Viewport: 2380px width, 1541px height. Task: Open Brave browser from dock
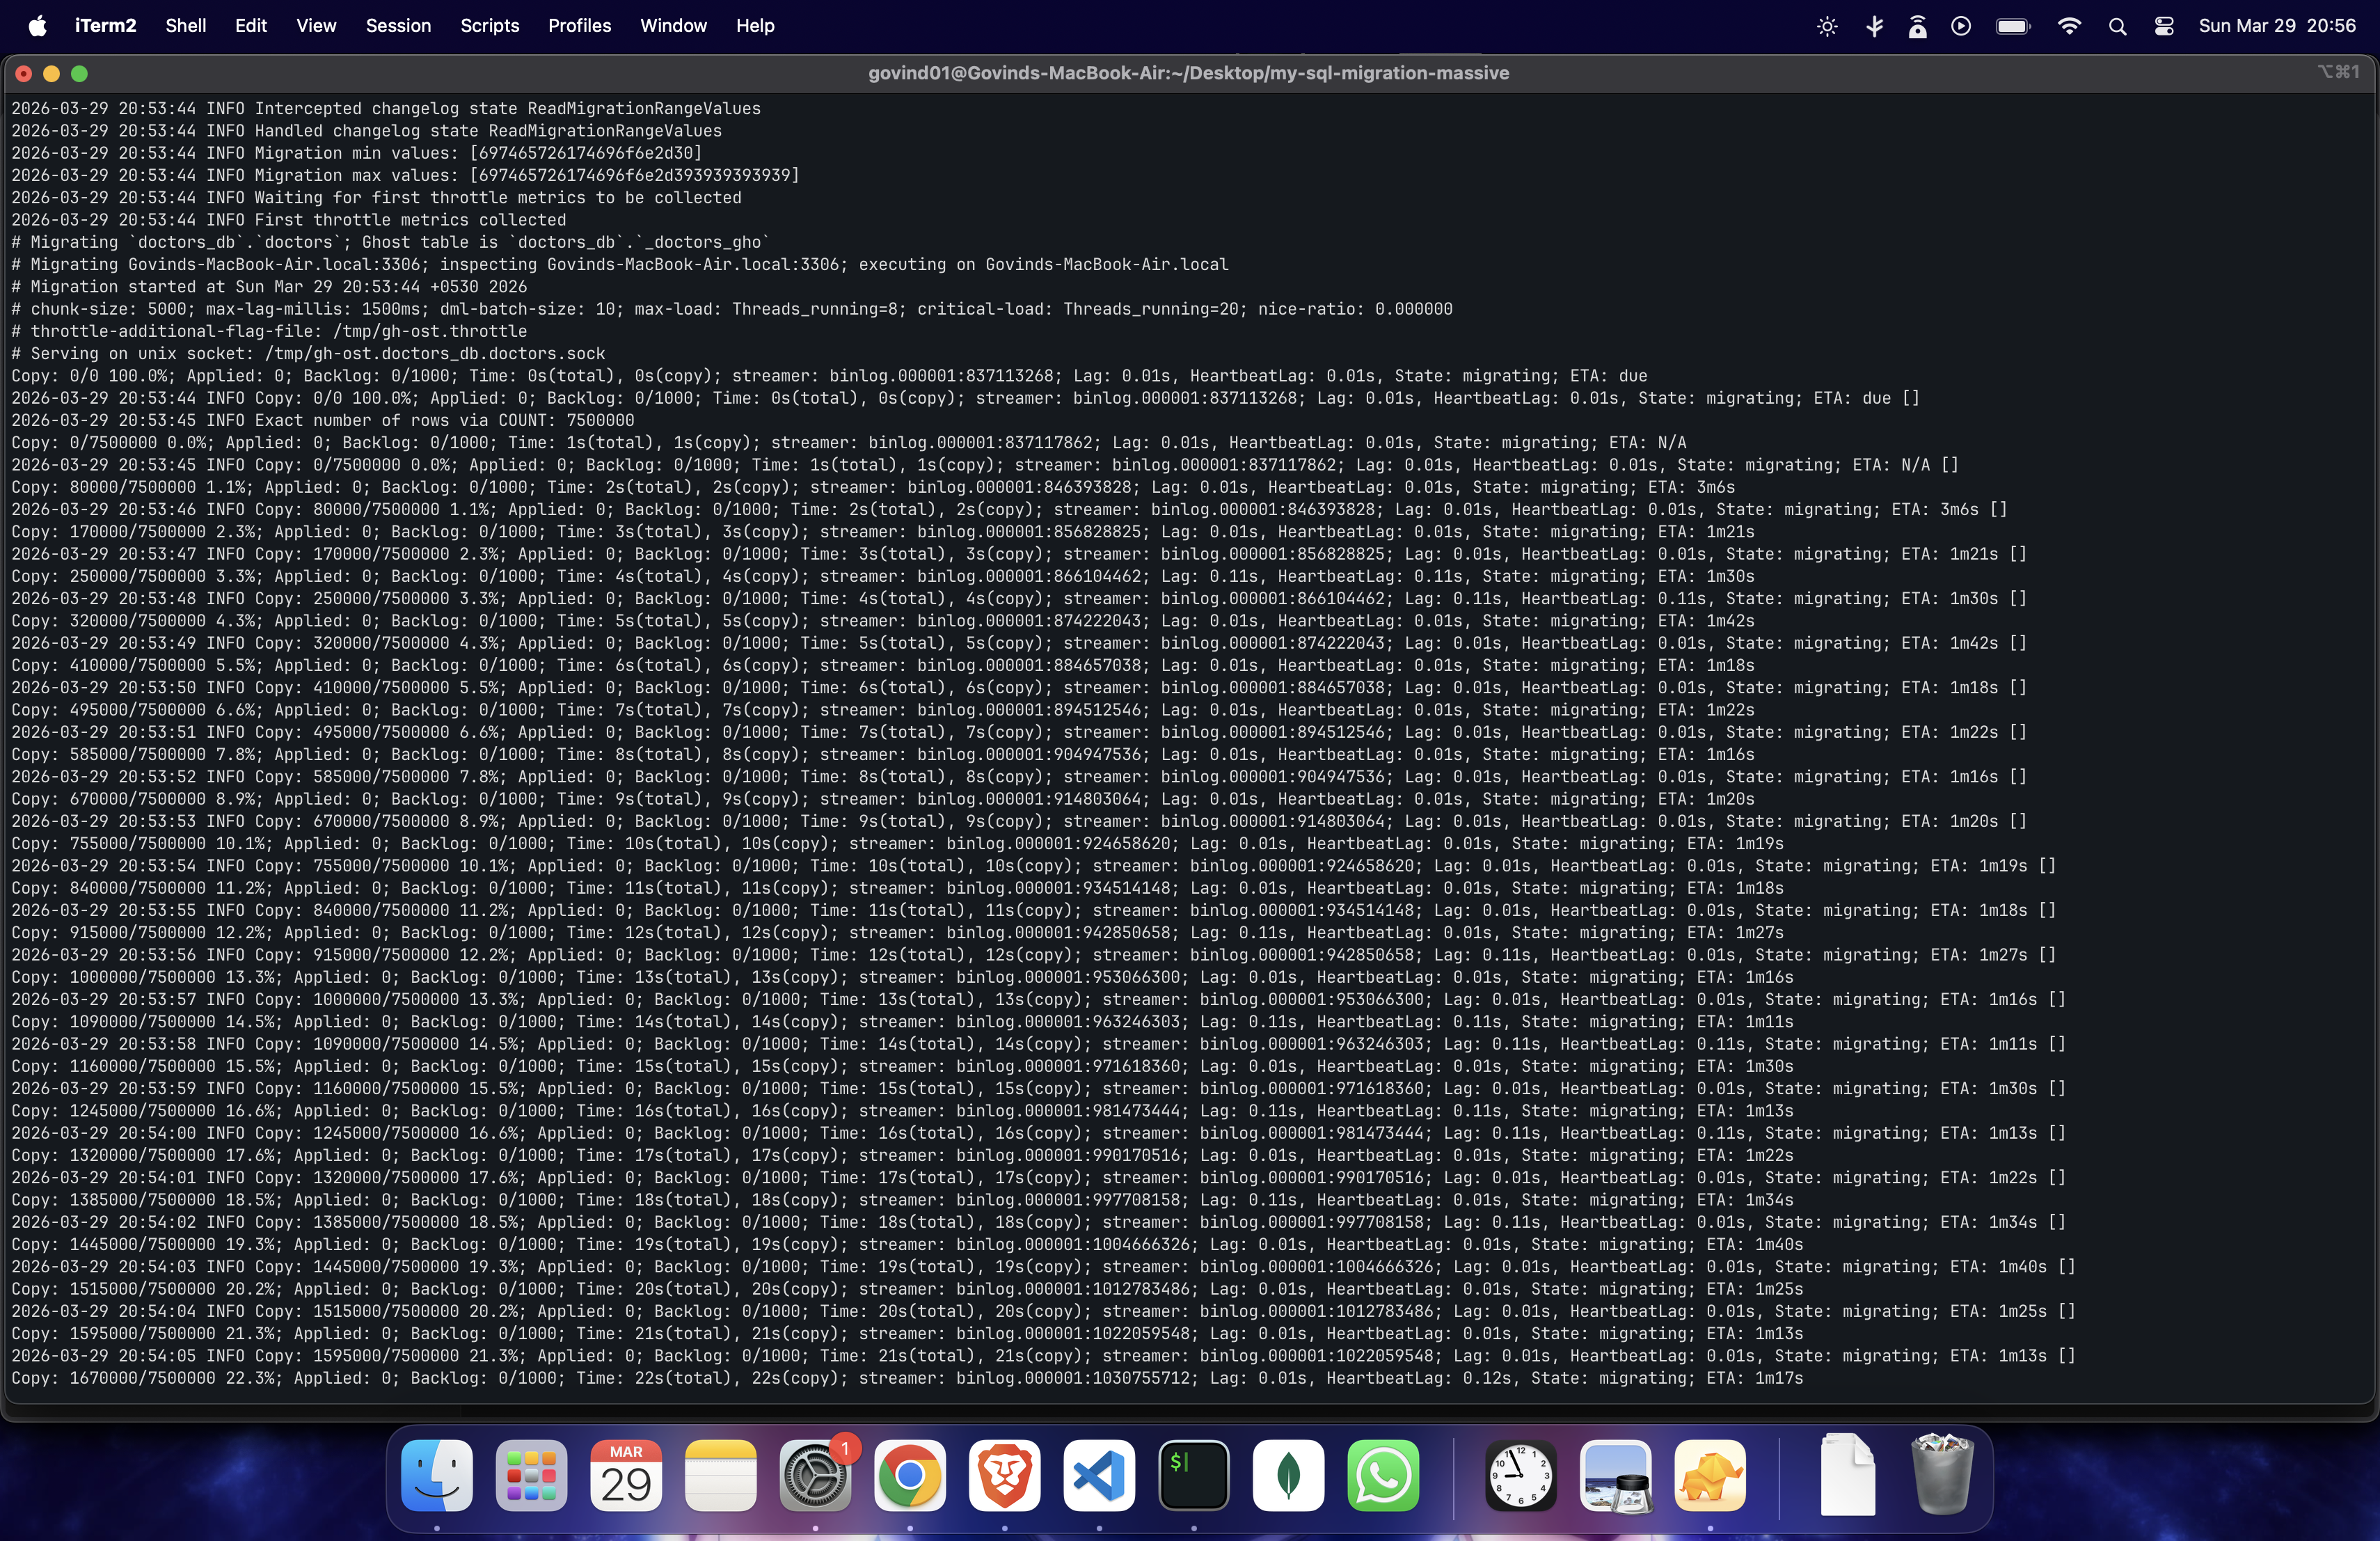(1004, 1475)
